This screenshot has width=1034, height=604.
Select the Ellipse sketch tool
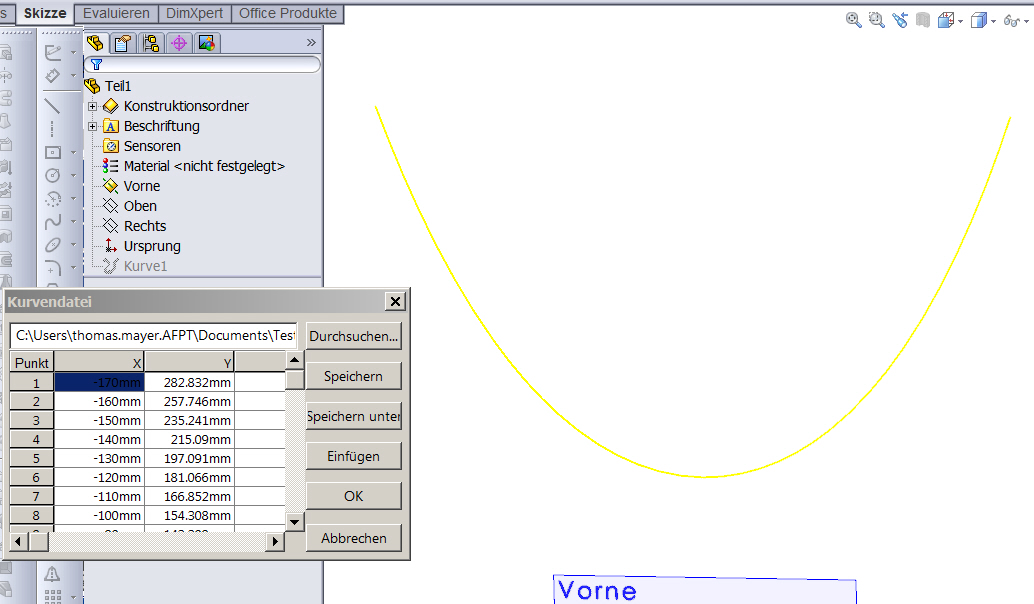53,245
